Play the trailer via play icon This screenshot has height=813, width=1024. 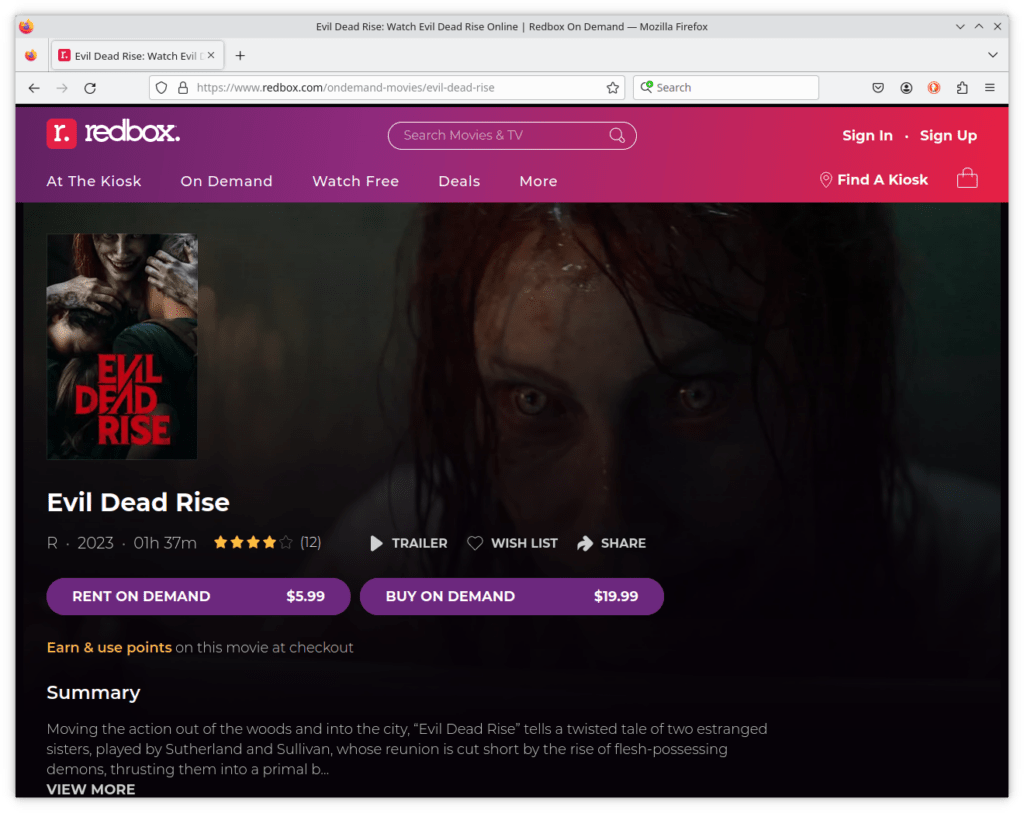376,543
